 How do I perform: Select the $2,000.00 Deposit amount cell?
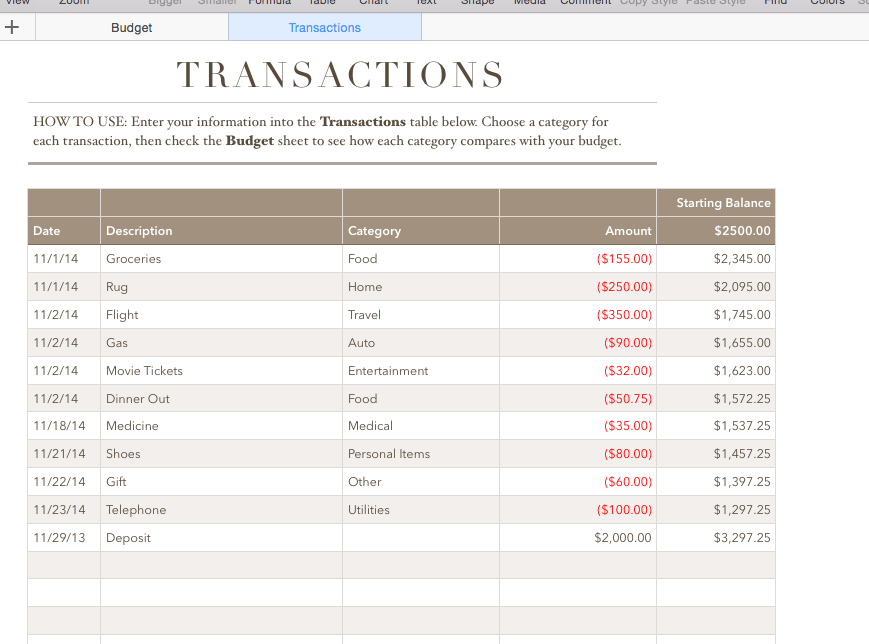(x=578, y=538)
